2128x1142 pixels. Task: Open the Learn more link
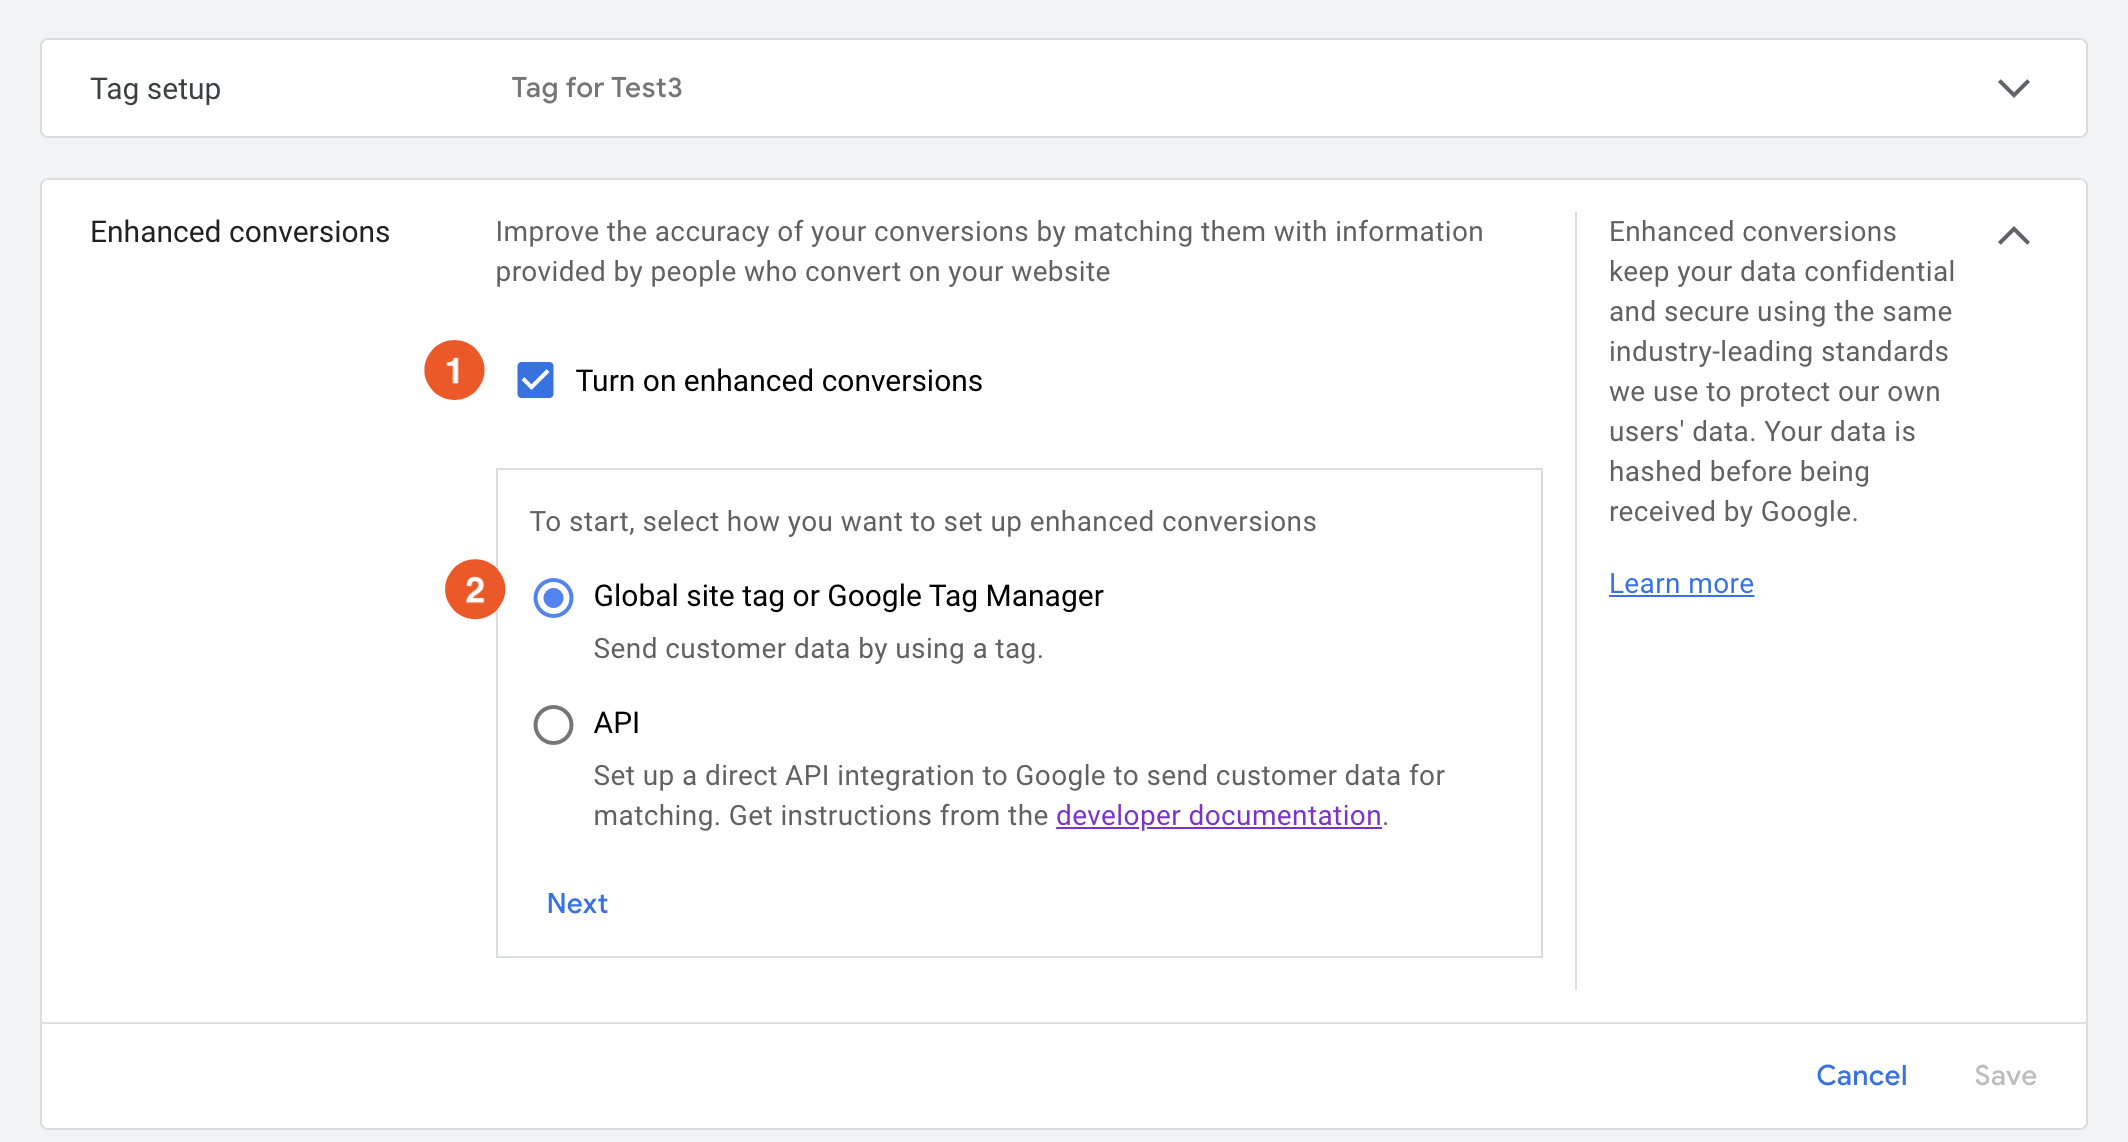click(x=1681, y=583)
